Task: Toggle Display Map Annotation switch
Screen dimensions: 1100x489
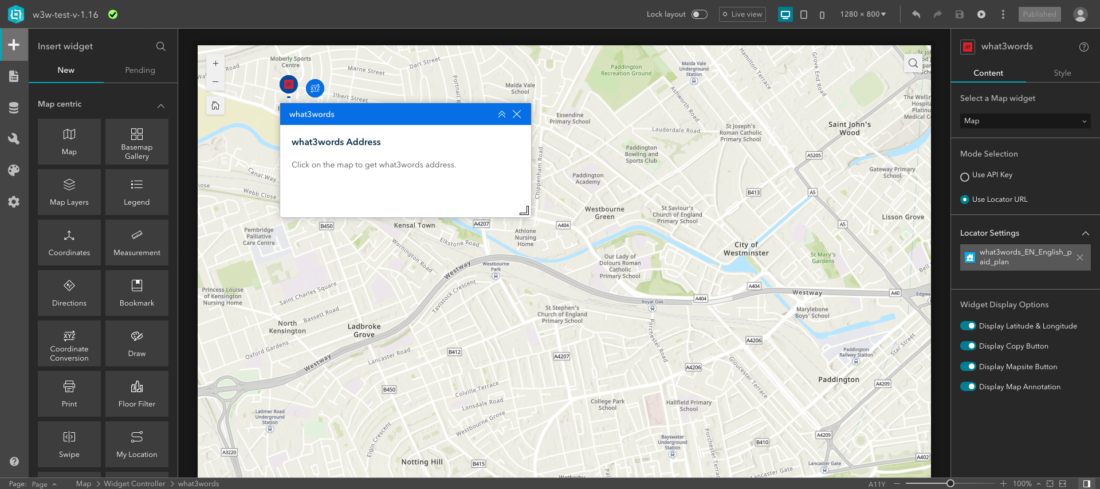Action: pyautogui.click(x=968, y=387)
